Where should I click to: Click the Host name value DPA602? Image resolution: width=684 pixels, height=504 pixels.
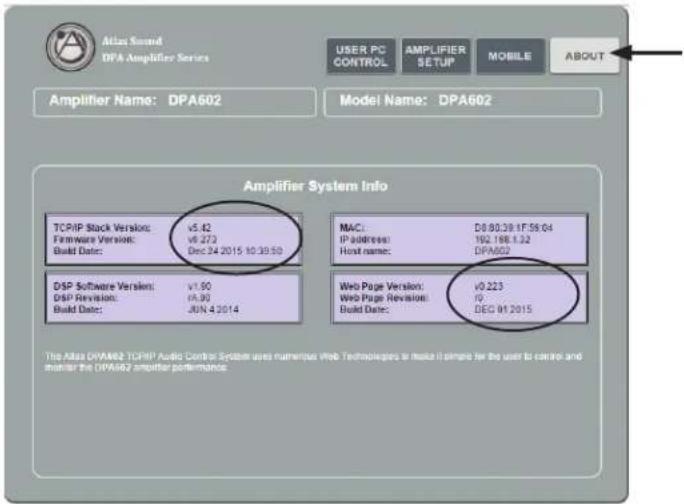492,251
